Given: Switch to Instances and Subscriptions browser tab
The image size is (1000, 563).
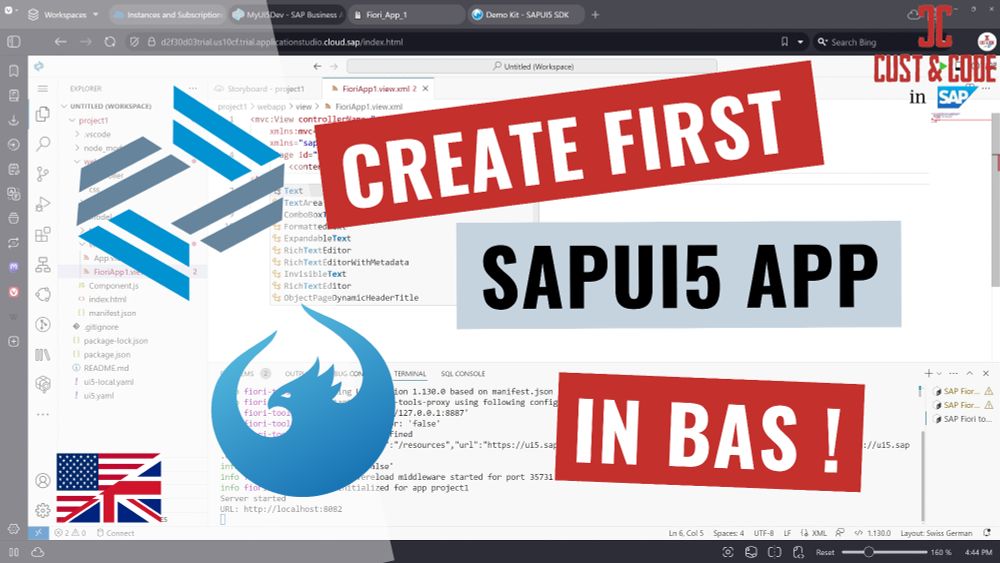Looking at the screenshot, I should tap(167, 14).
